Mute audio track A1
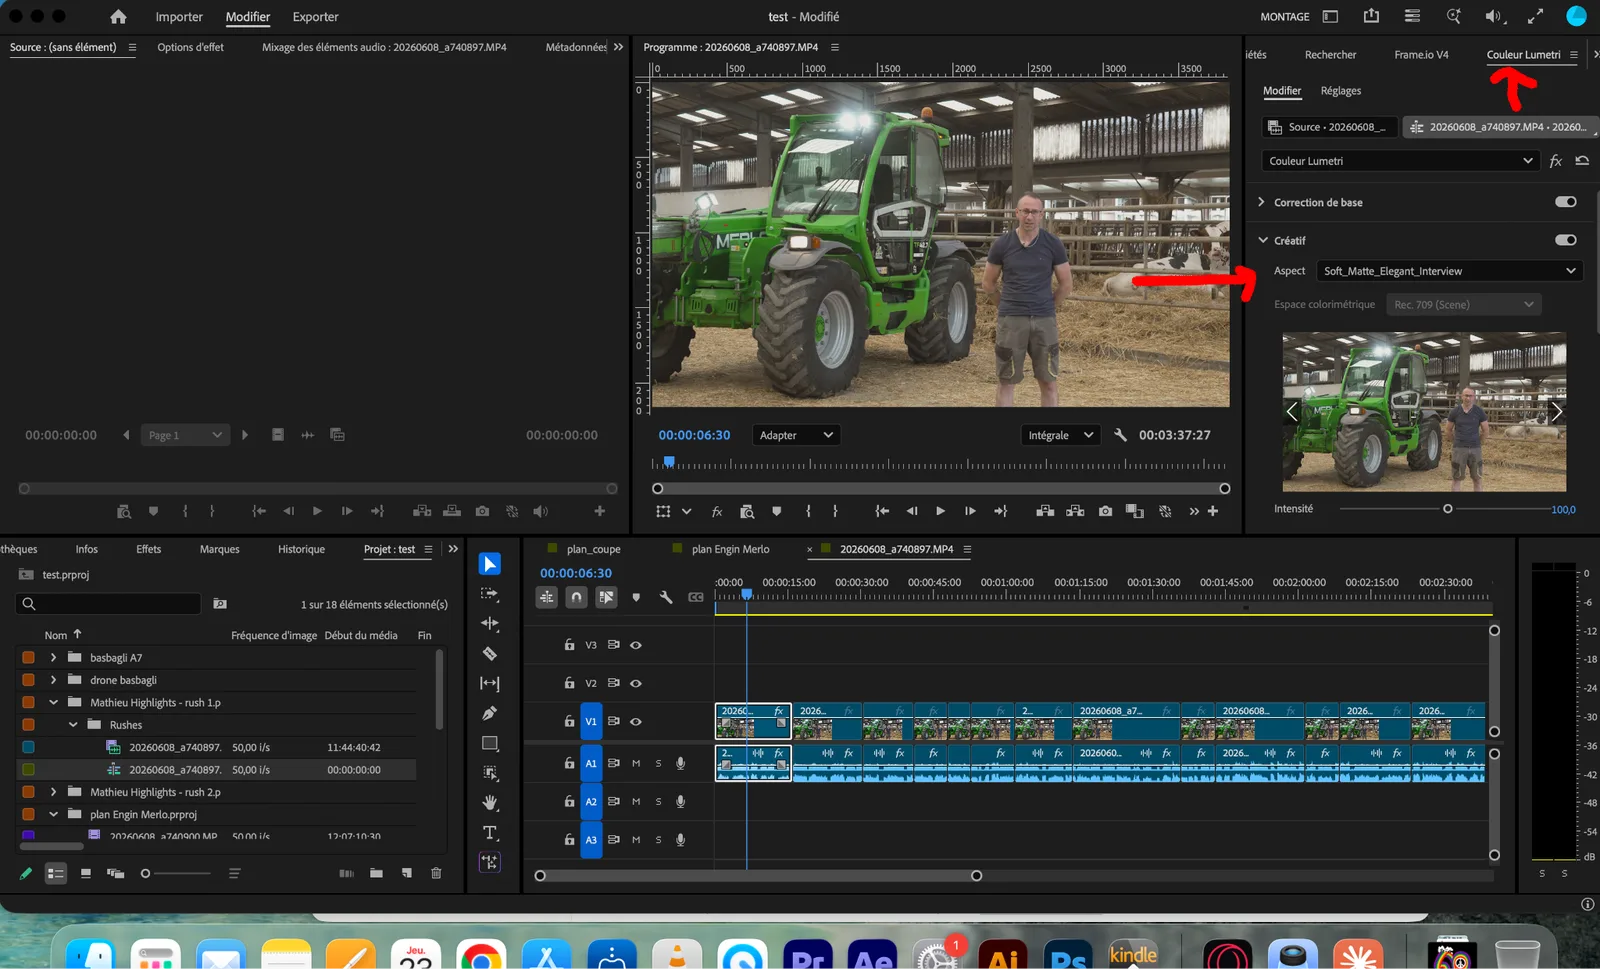Image resolution: width=1600 pixels, height=969 pixels. tap(636, 763)
